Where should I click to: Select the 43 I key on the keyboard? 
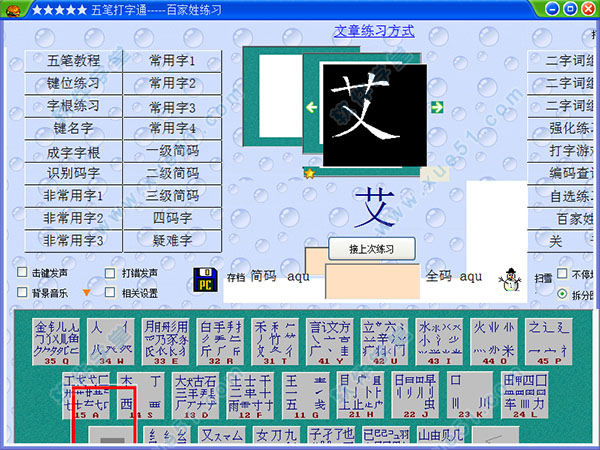coord(439,341)
